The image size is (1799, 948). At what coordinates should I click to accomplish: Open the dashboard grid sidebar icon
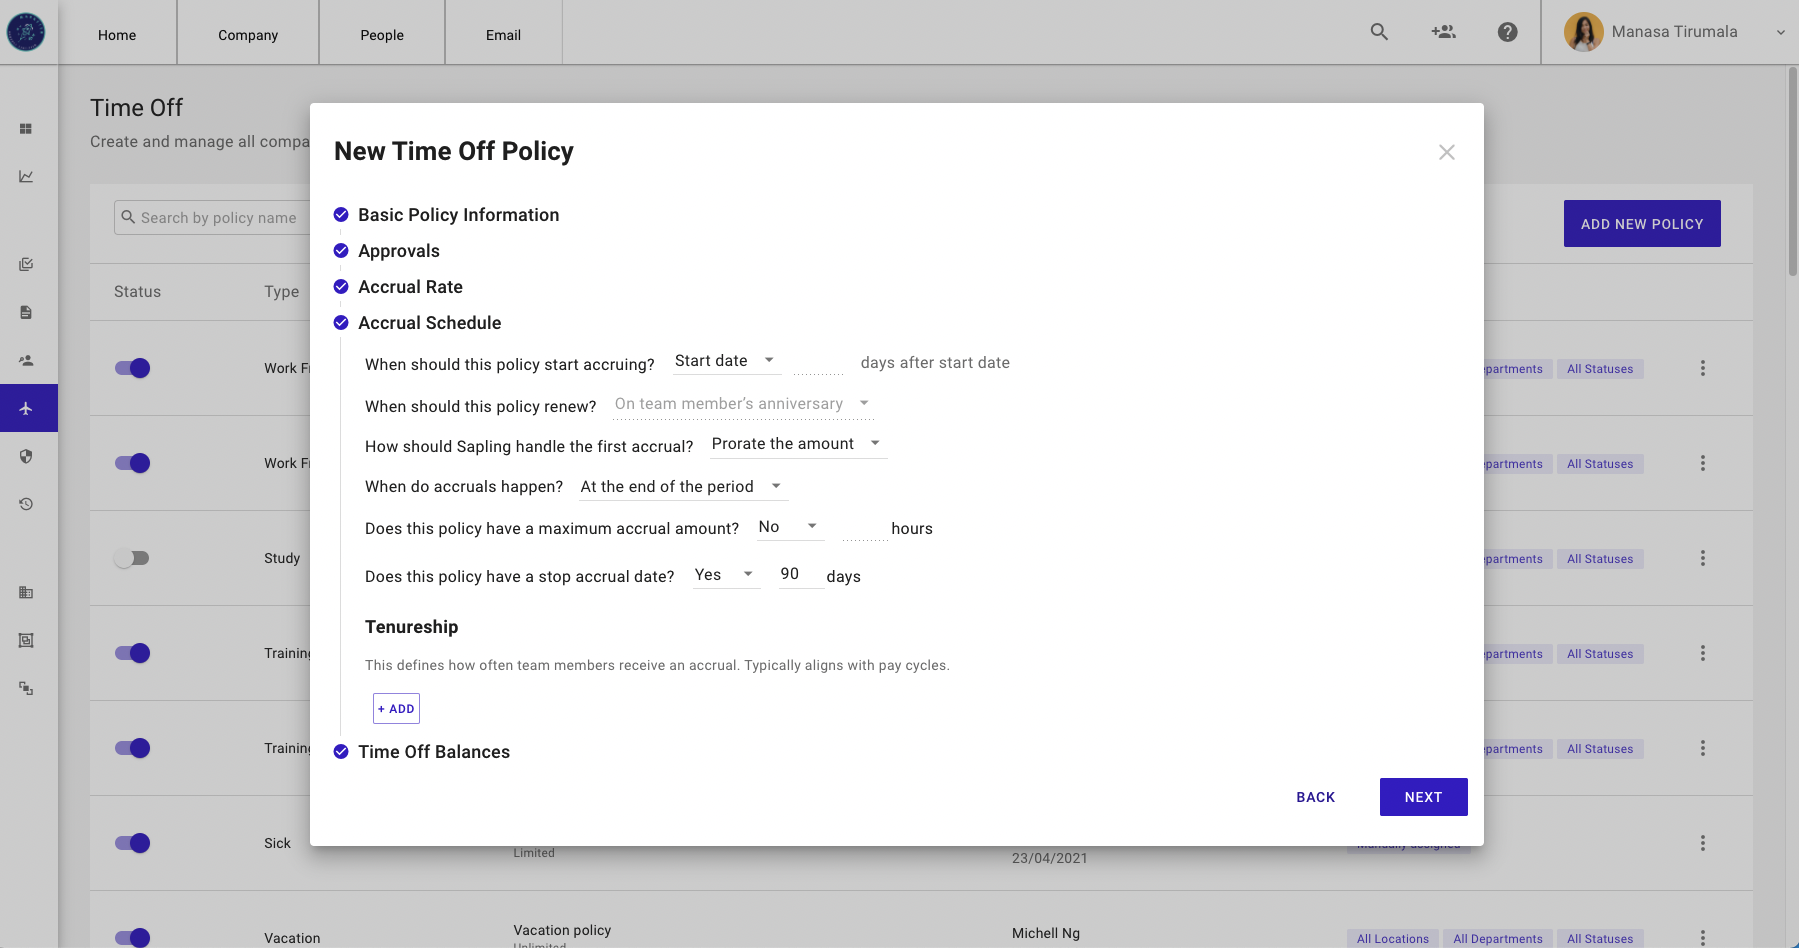pos(27,129)
